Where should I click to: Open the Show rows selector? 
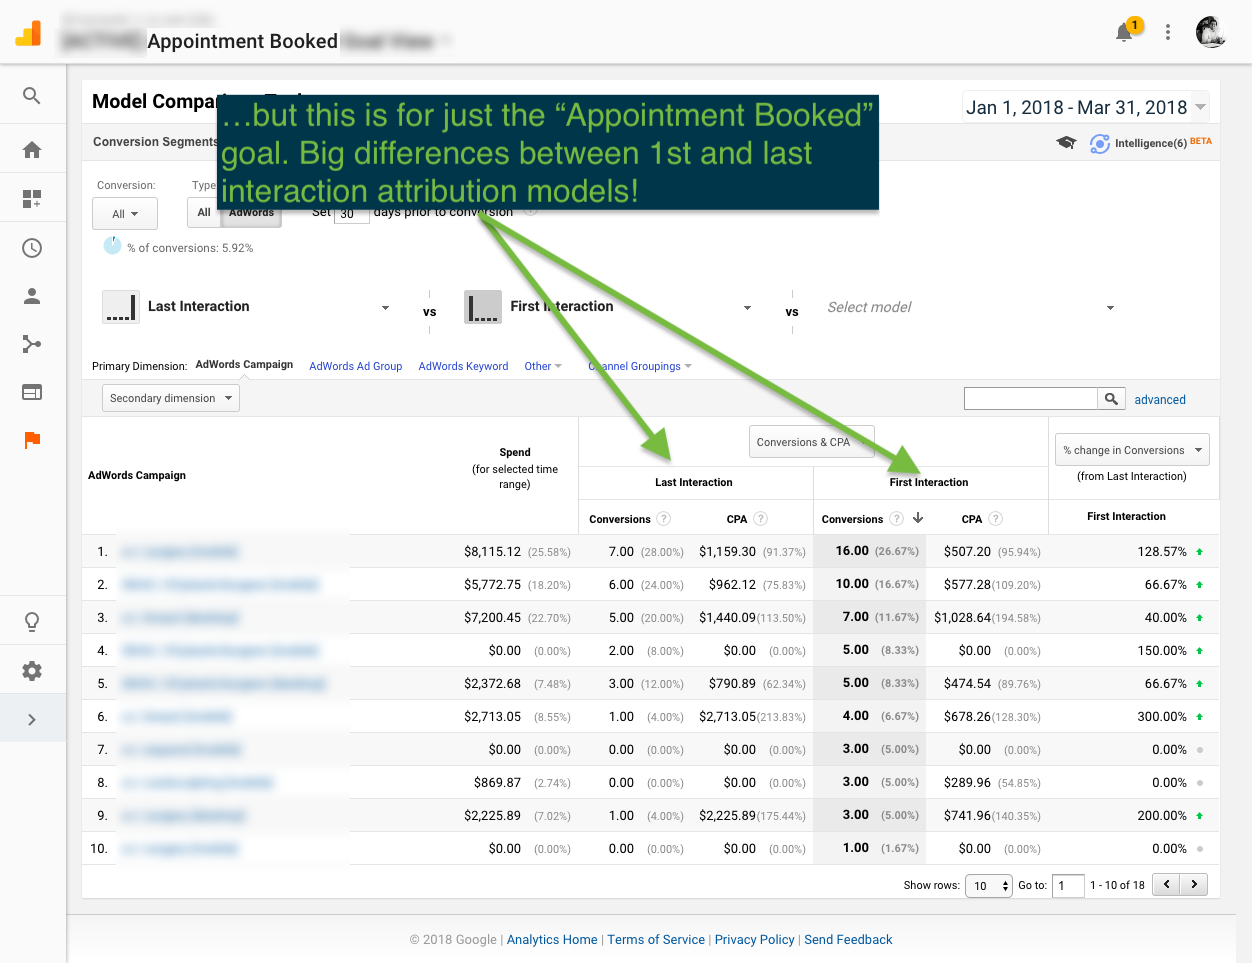989,886
